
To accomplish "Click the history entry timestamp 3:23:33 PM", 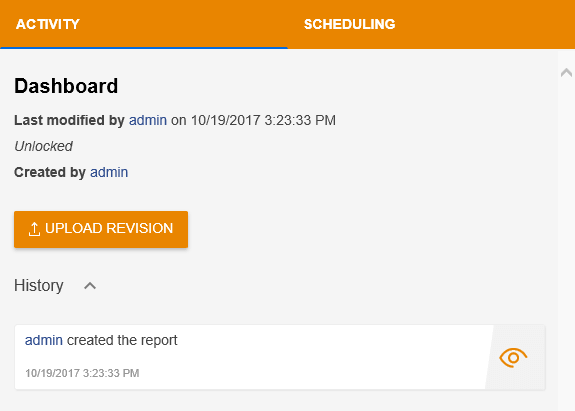I will click(x=111, y=373).
